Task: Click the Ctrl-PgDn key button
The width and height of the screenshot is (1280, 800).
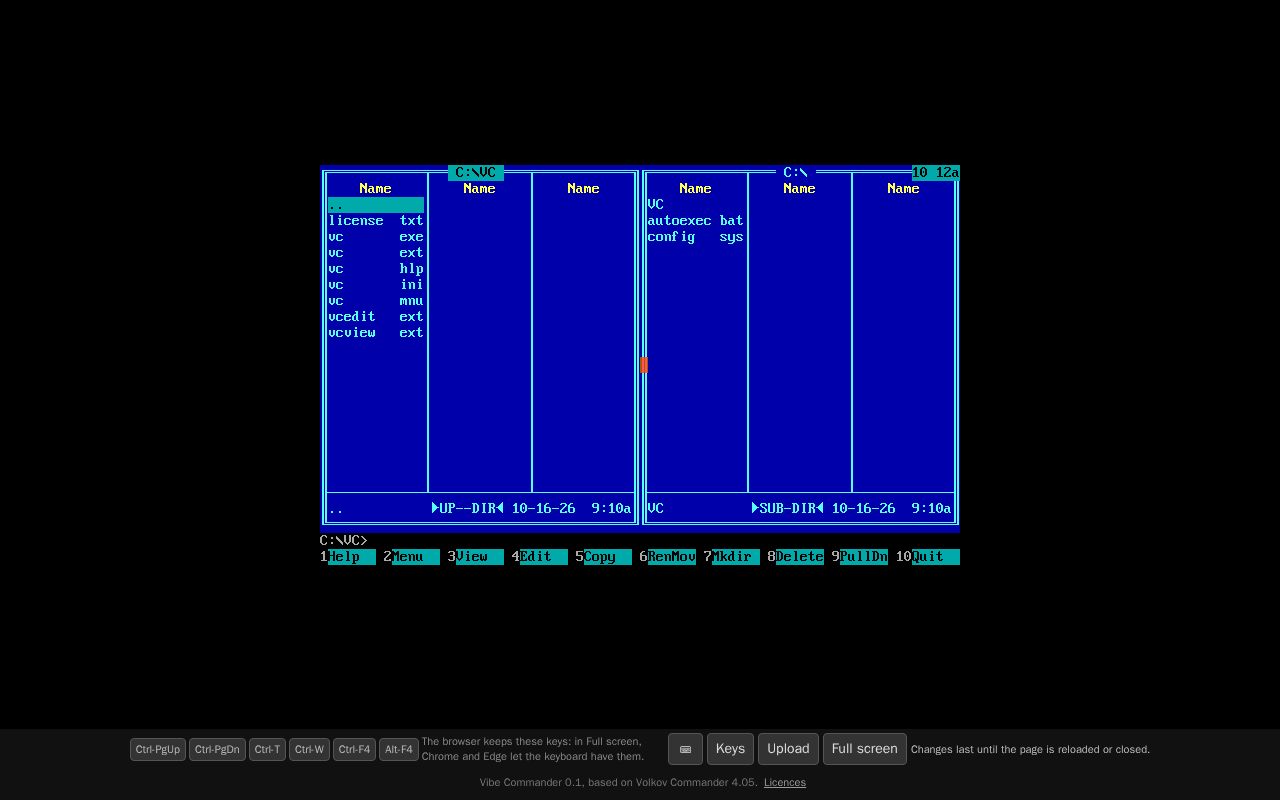Action: pyautogui.click(x=217, y=749)
